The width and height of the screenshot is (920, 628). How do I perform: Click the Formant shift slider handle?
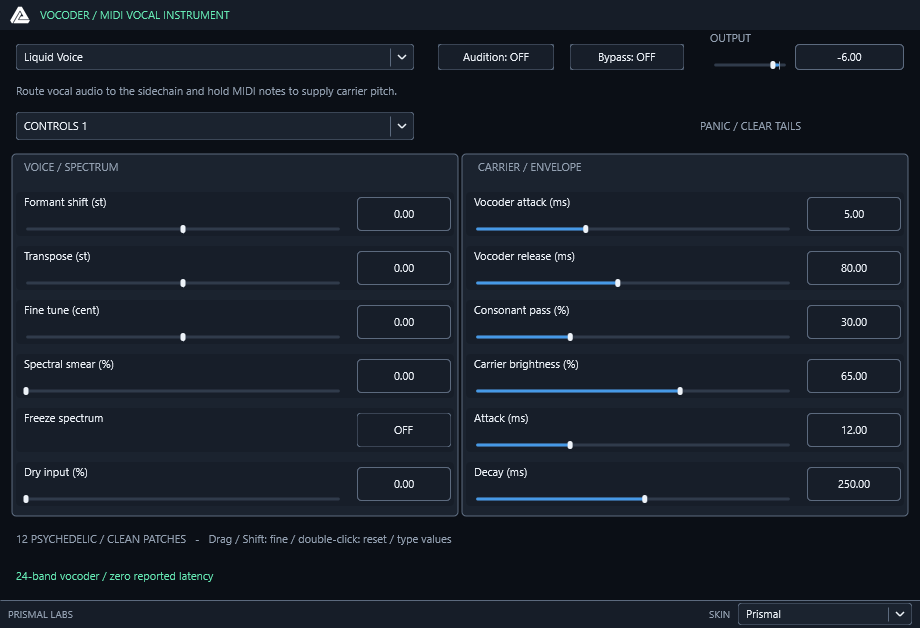click(183, 229)
